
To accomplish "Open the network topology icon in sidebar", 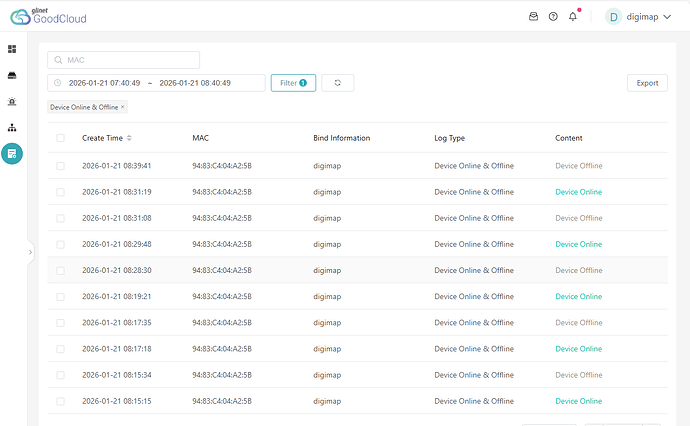I will point(12,128).
